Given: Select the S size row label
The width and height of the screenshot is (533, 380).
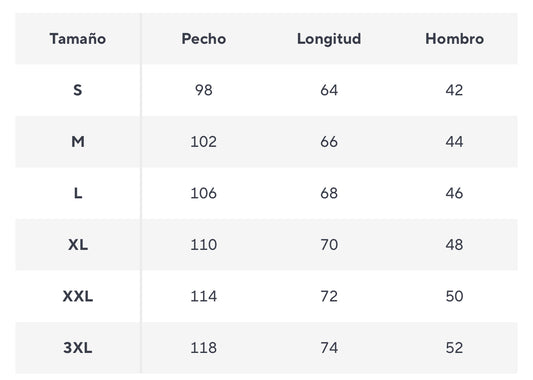Looking at the screenshot, I should coord(78,90).
